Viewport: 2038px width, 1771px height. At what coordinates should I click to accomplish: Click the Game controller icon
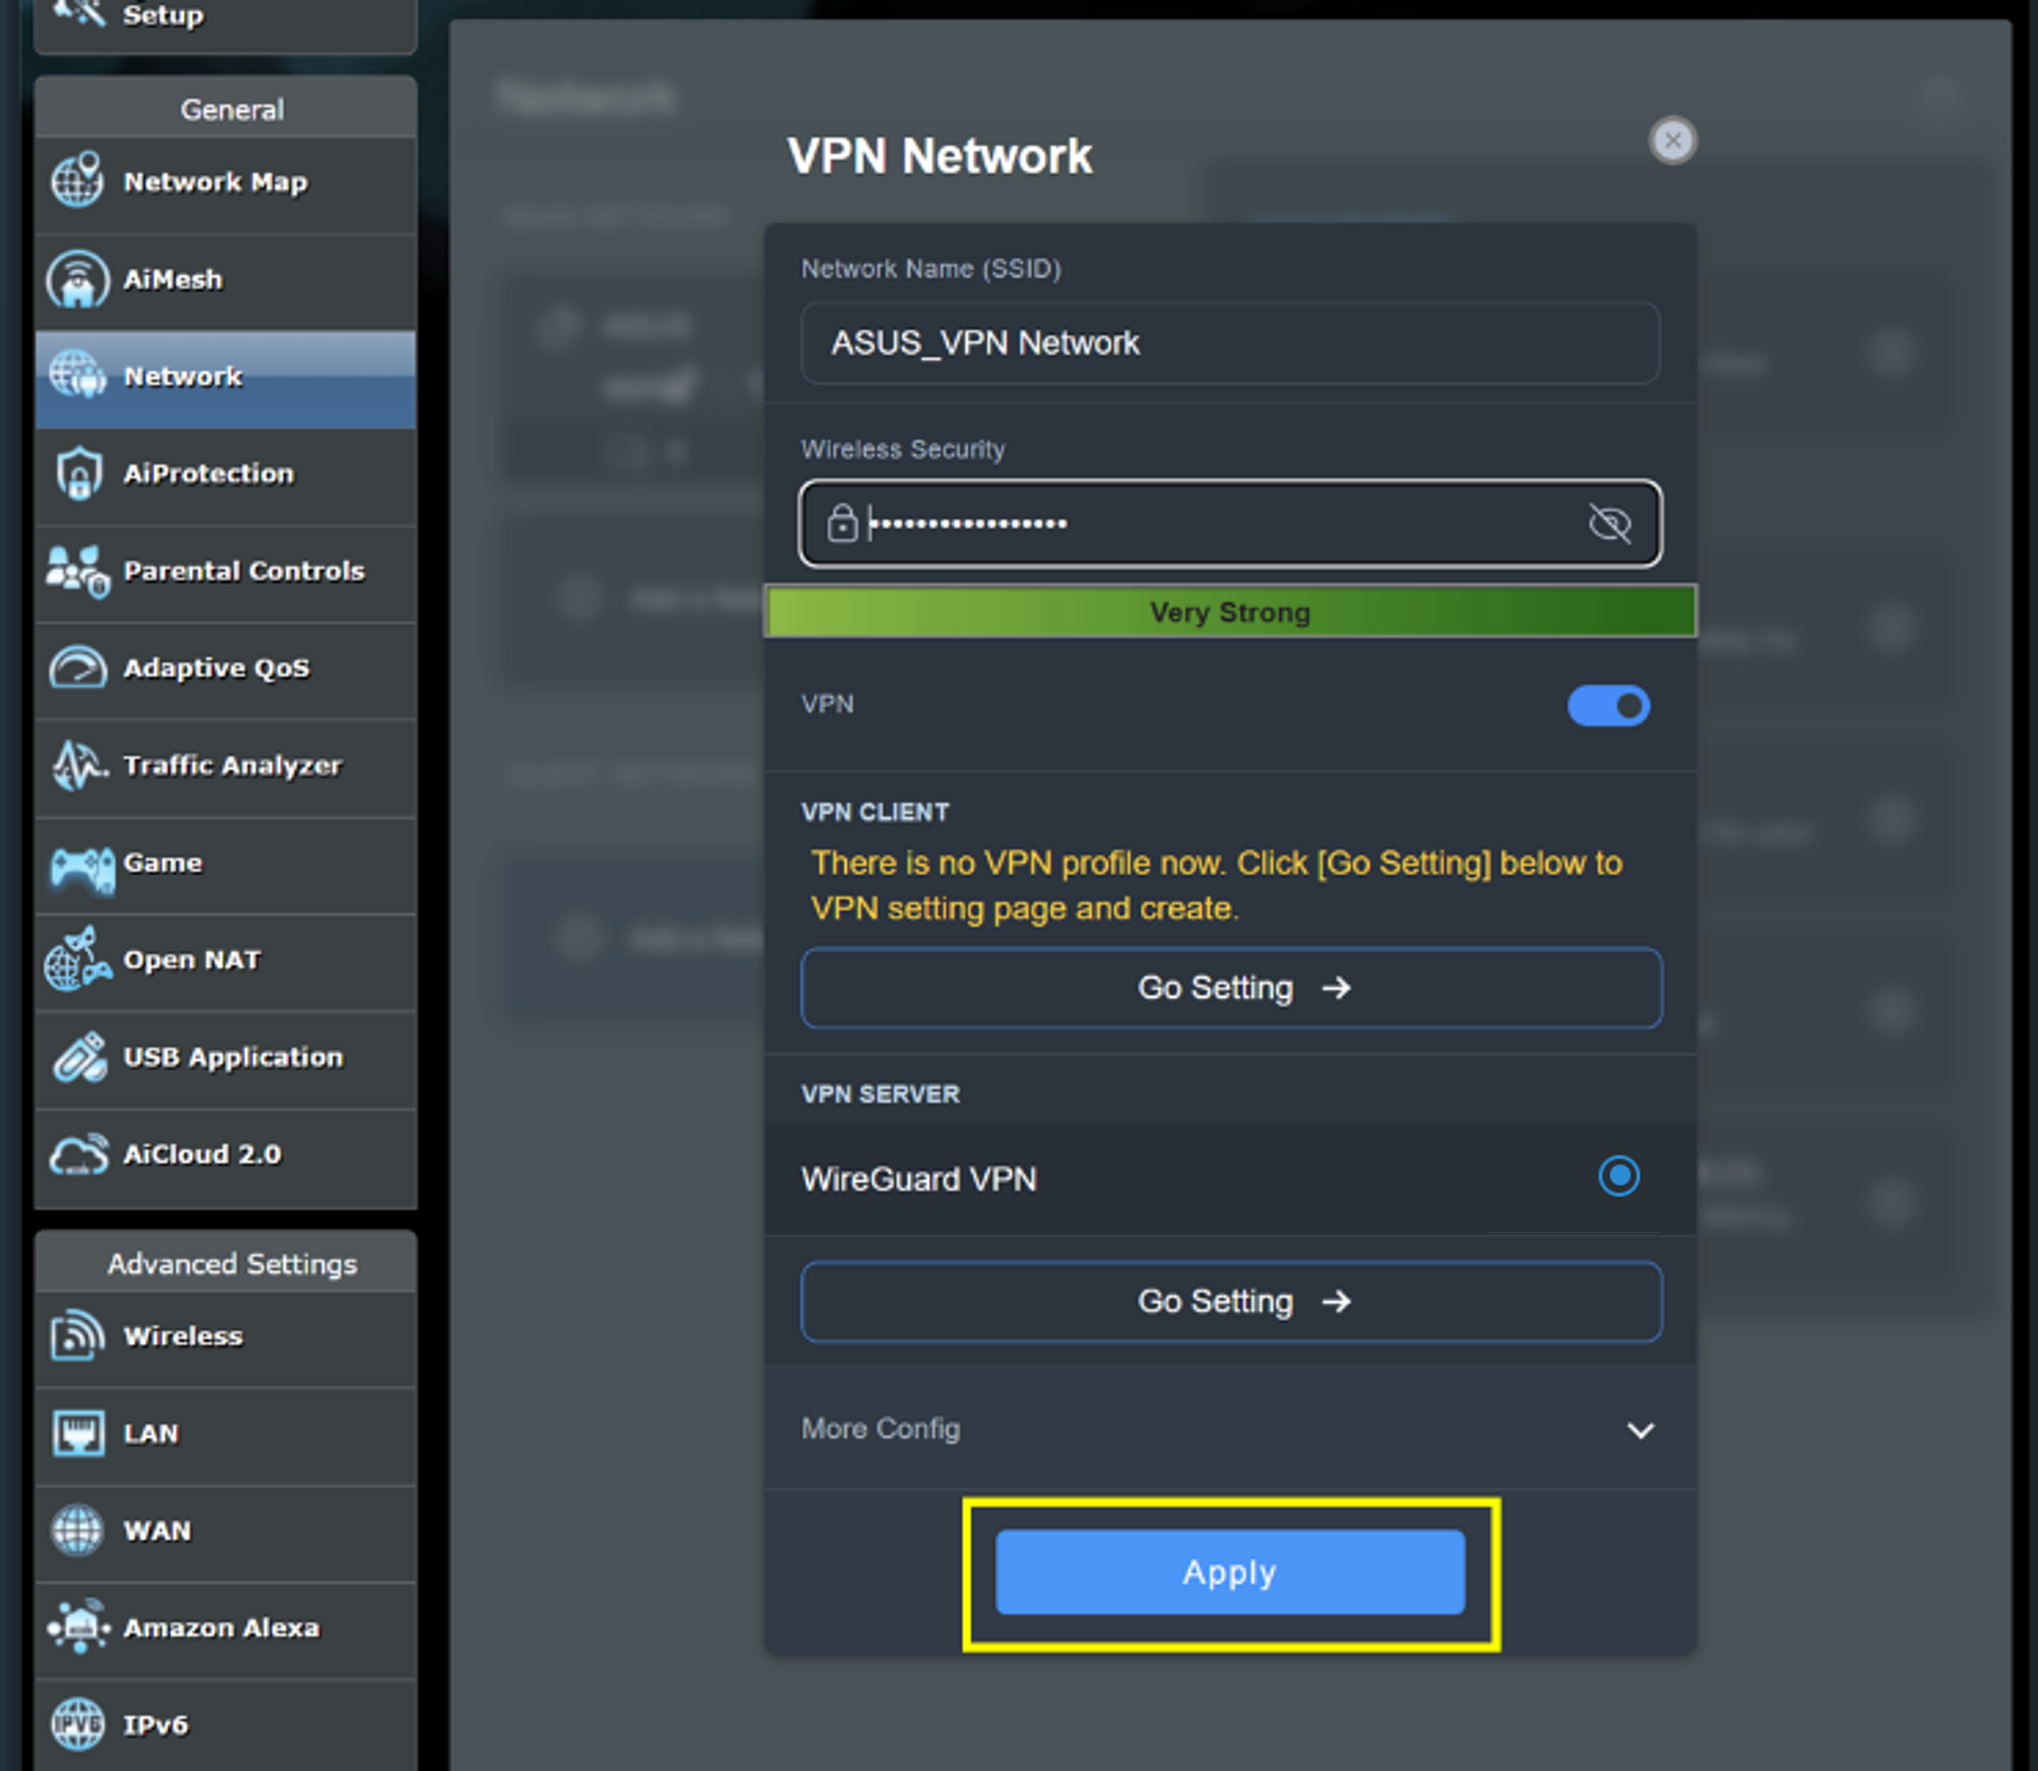pyautogui.click(x=81, y=866)
